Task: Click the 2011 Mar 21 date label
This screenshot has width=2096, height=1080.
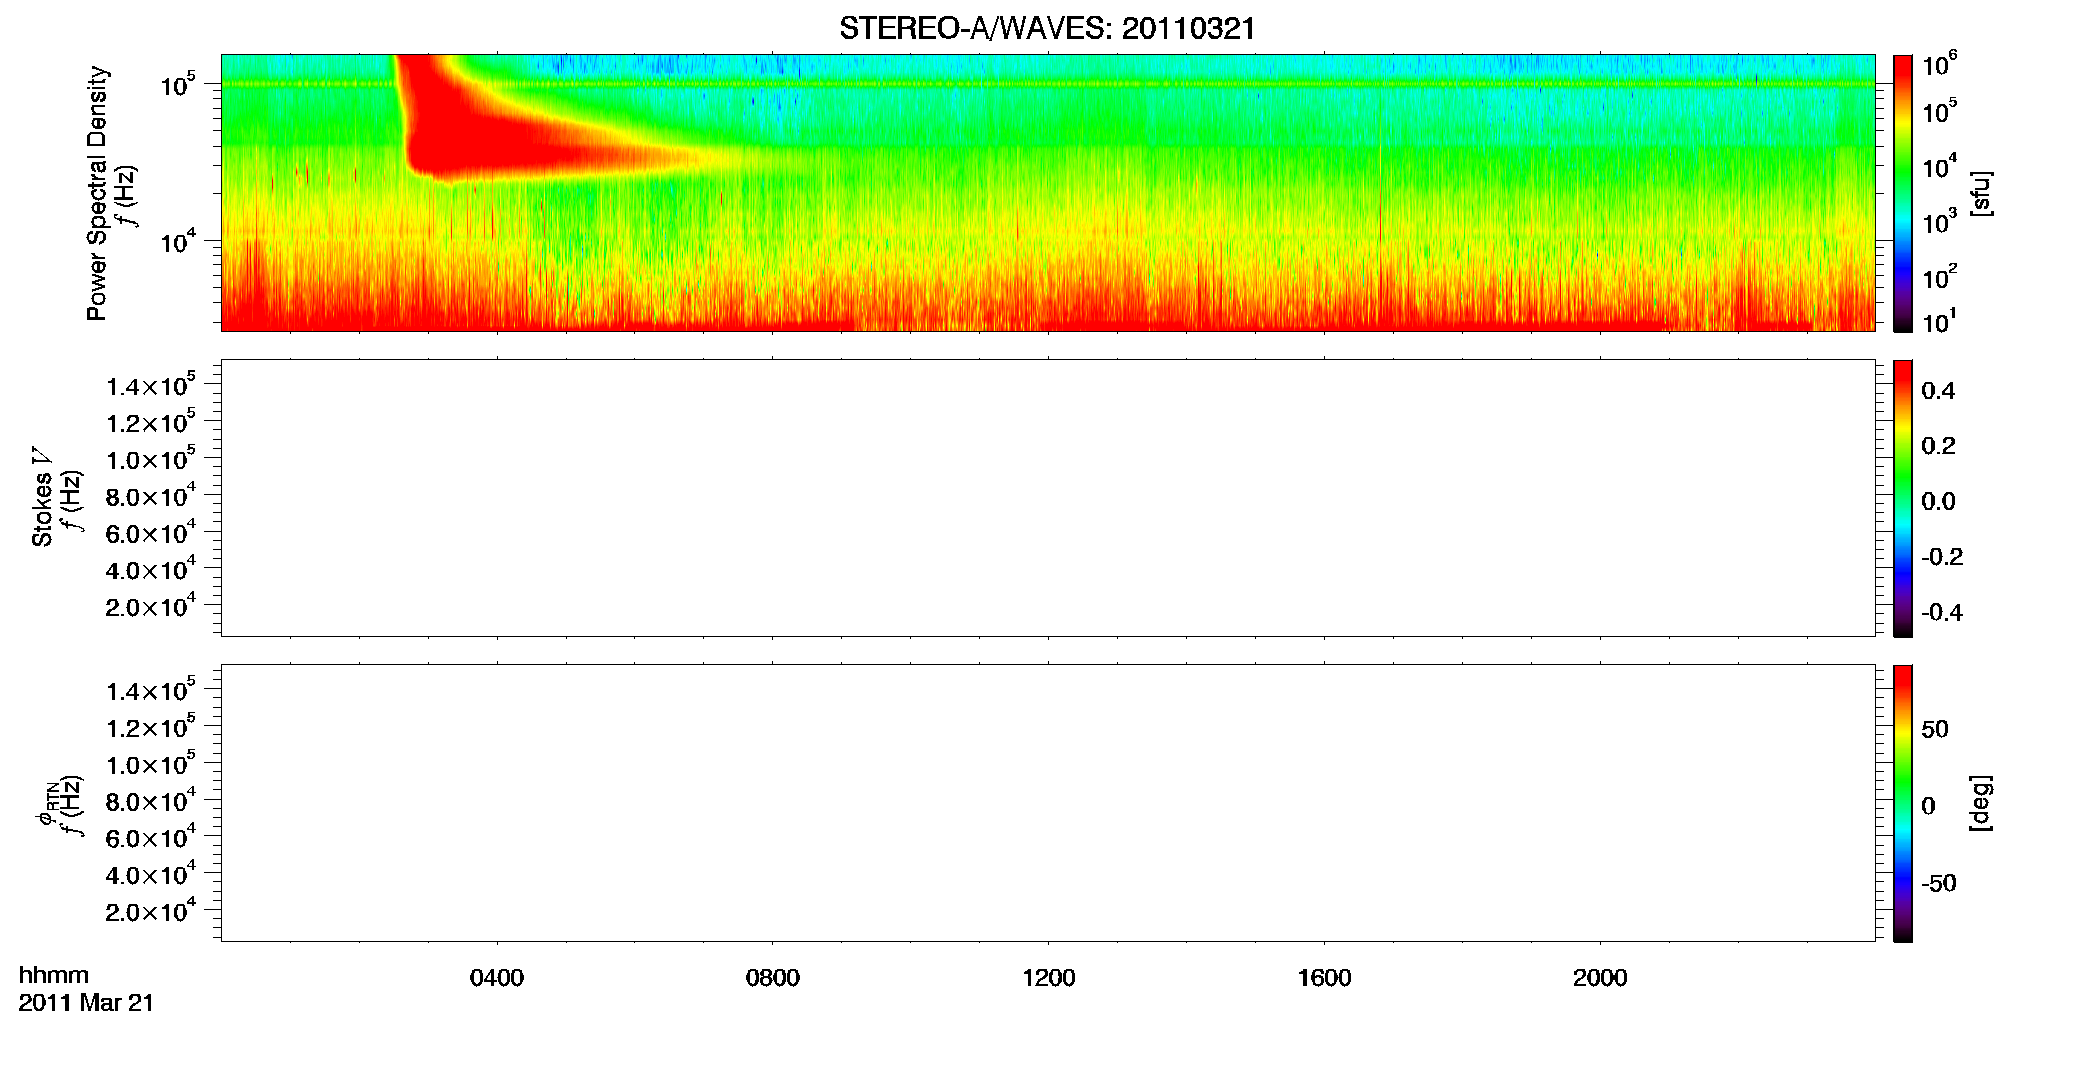Action: 86,1003
